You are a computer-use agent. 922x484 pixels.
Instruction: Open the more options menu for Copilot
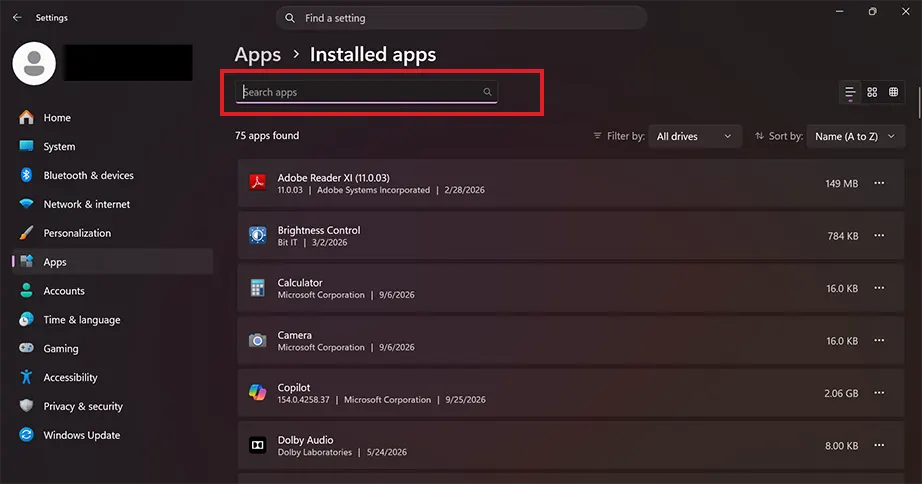click(x=878, y=392)
